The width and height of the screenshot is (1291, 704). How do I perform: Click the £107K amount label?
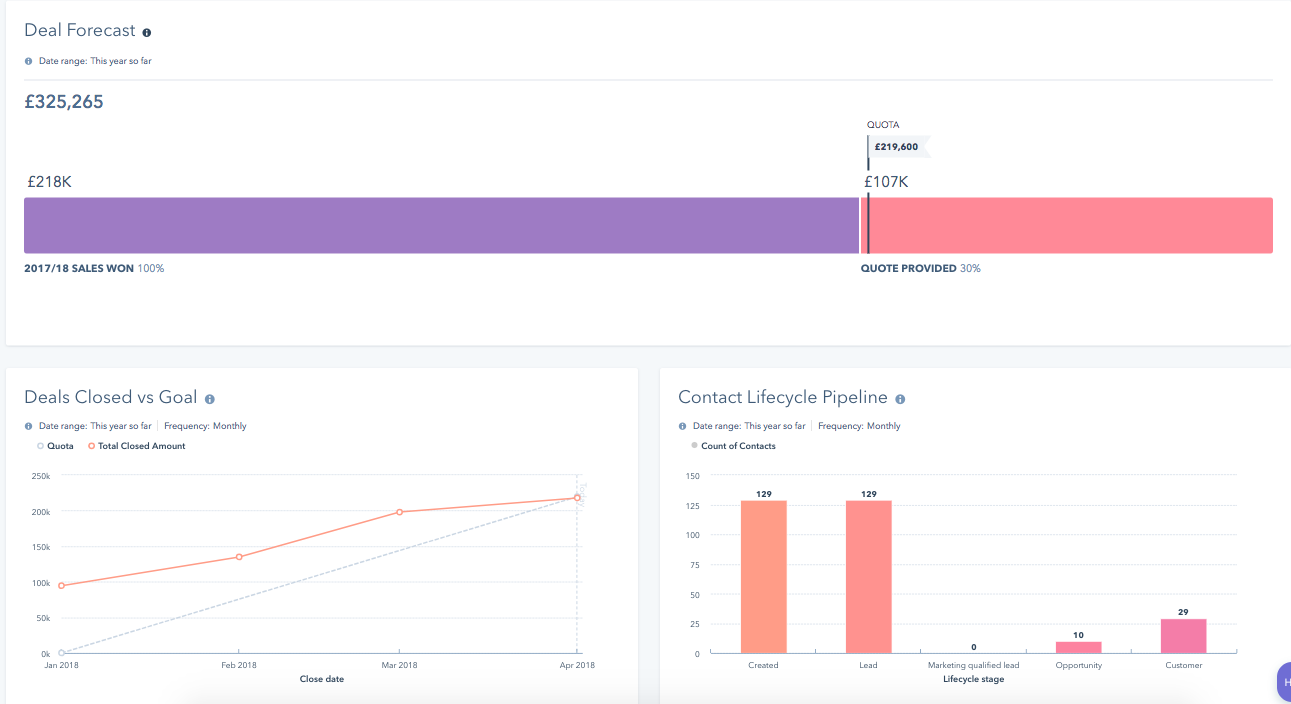click(886, 182)
